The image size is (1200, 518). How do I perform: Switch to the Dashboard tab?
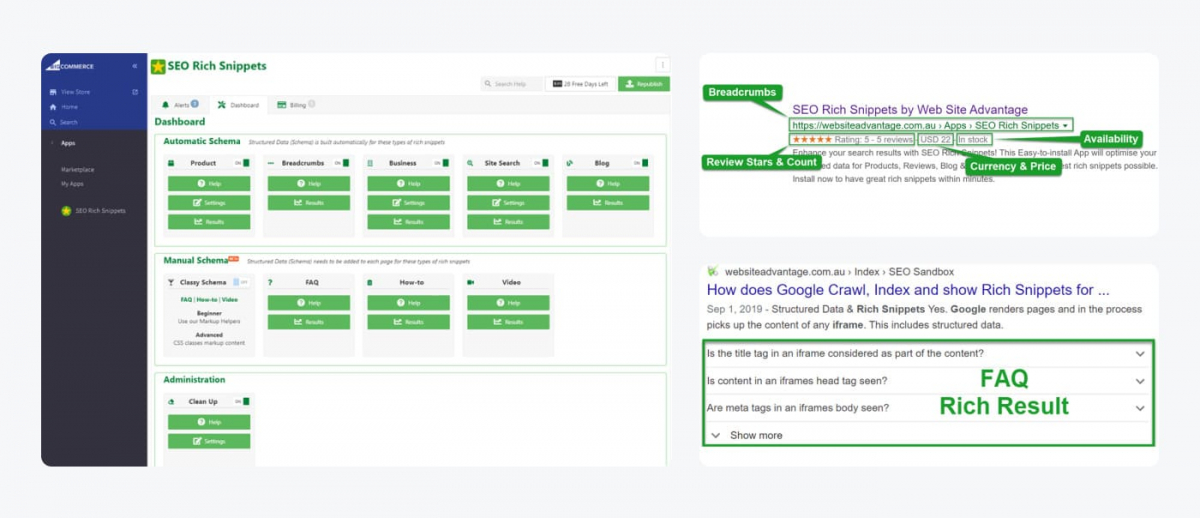pos(238,104)
